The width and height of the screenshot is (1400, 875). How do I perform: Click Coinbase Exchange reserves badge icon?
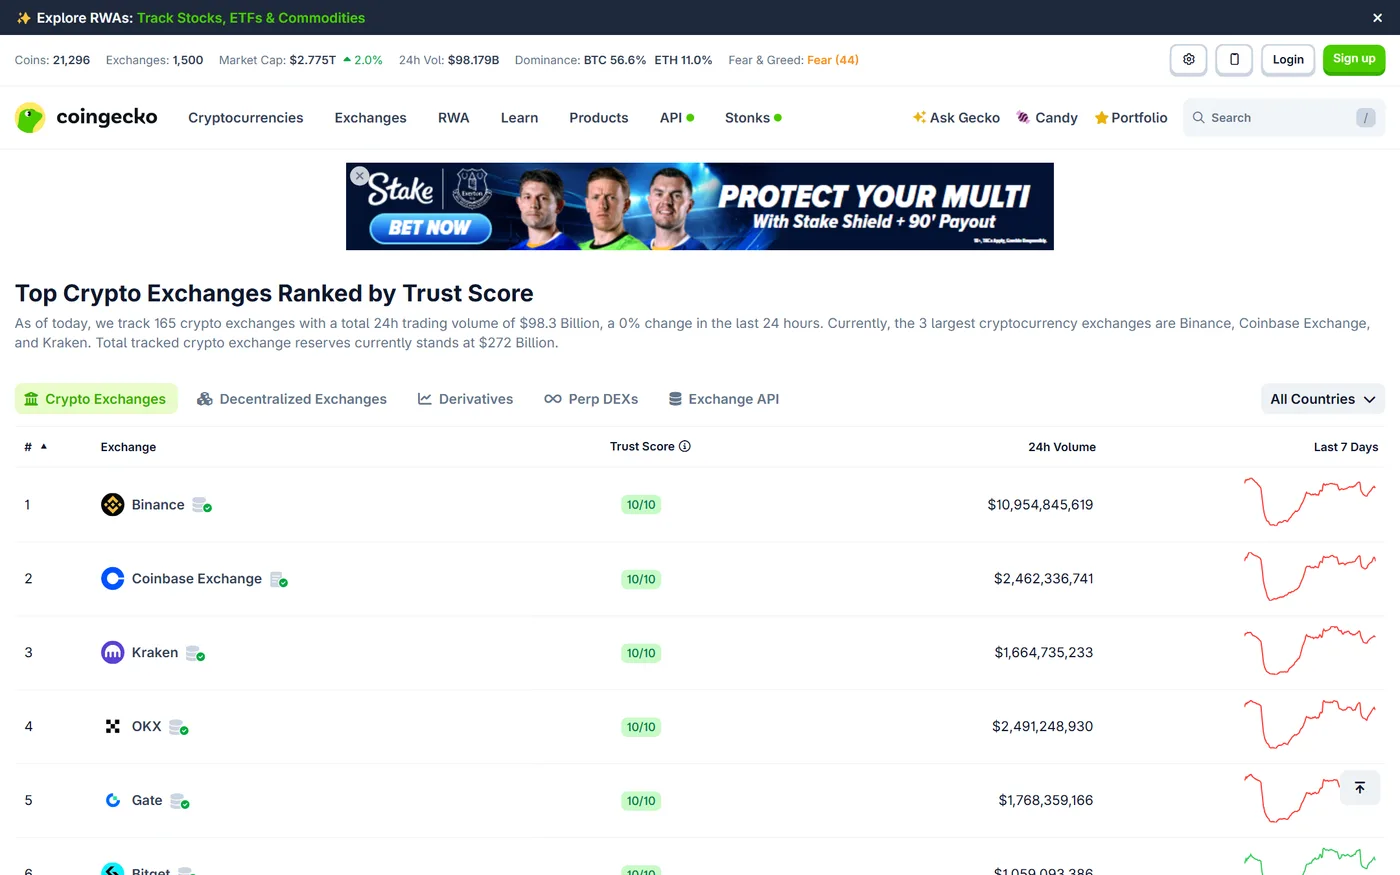[279, 579]
